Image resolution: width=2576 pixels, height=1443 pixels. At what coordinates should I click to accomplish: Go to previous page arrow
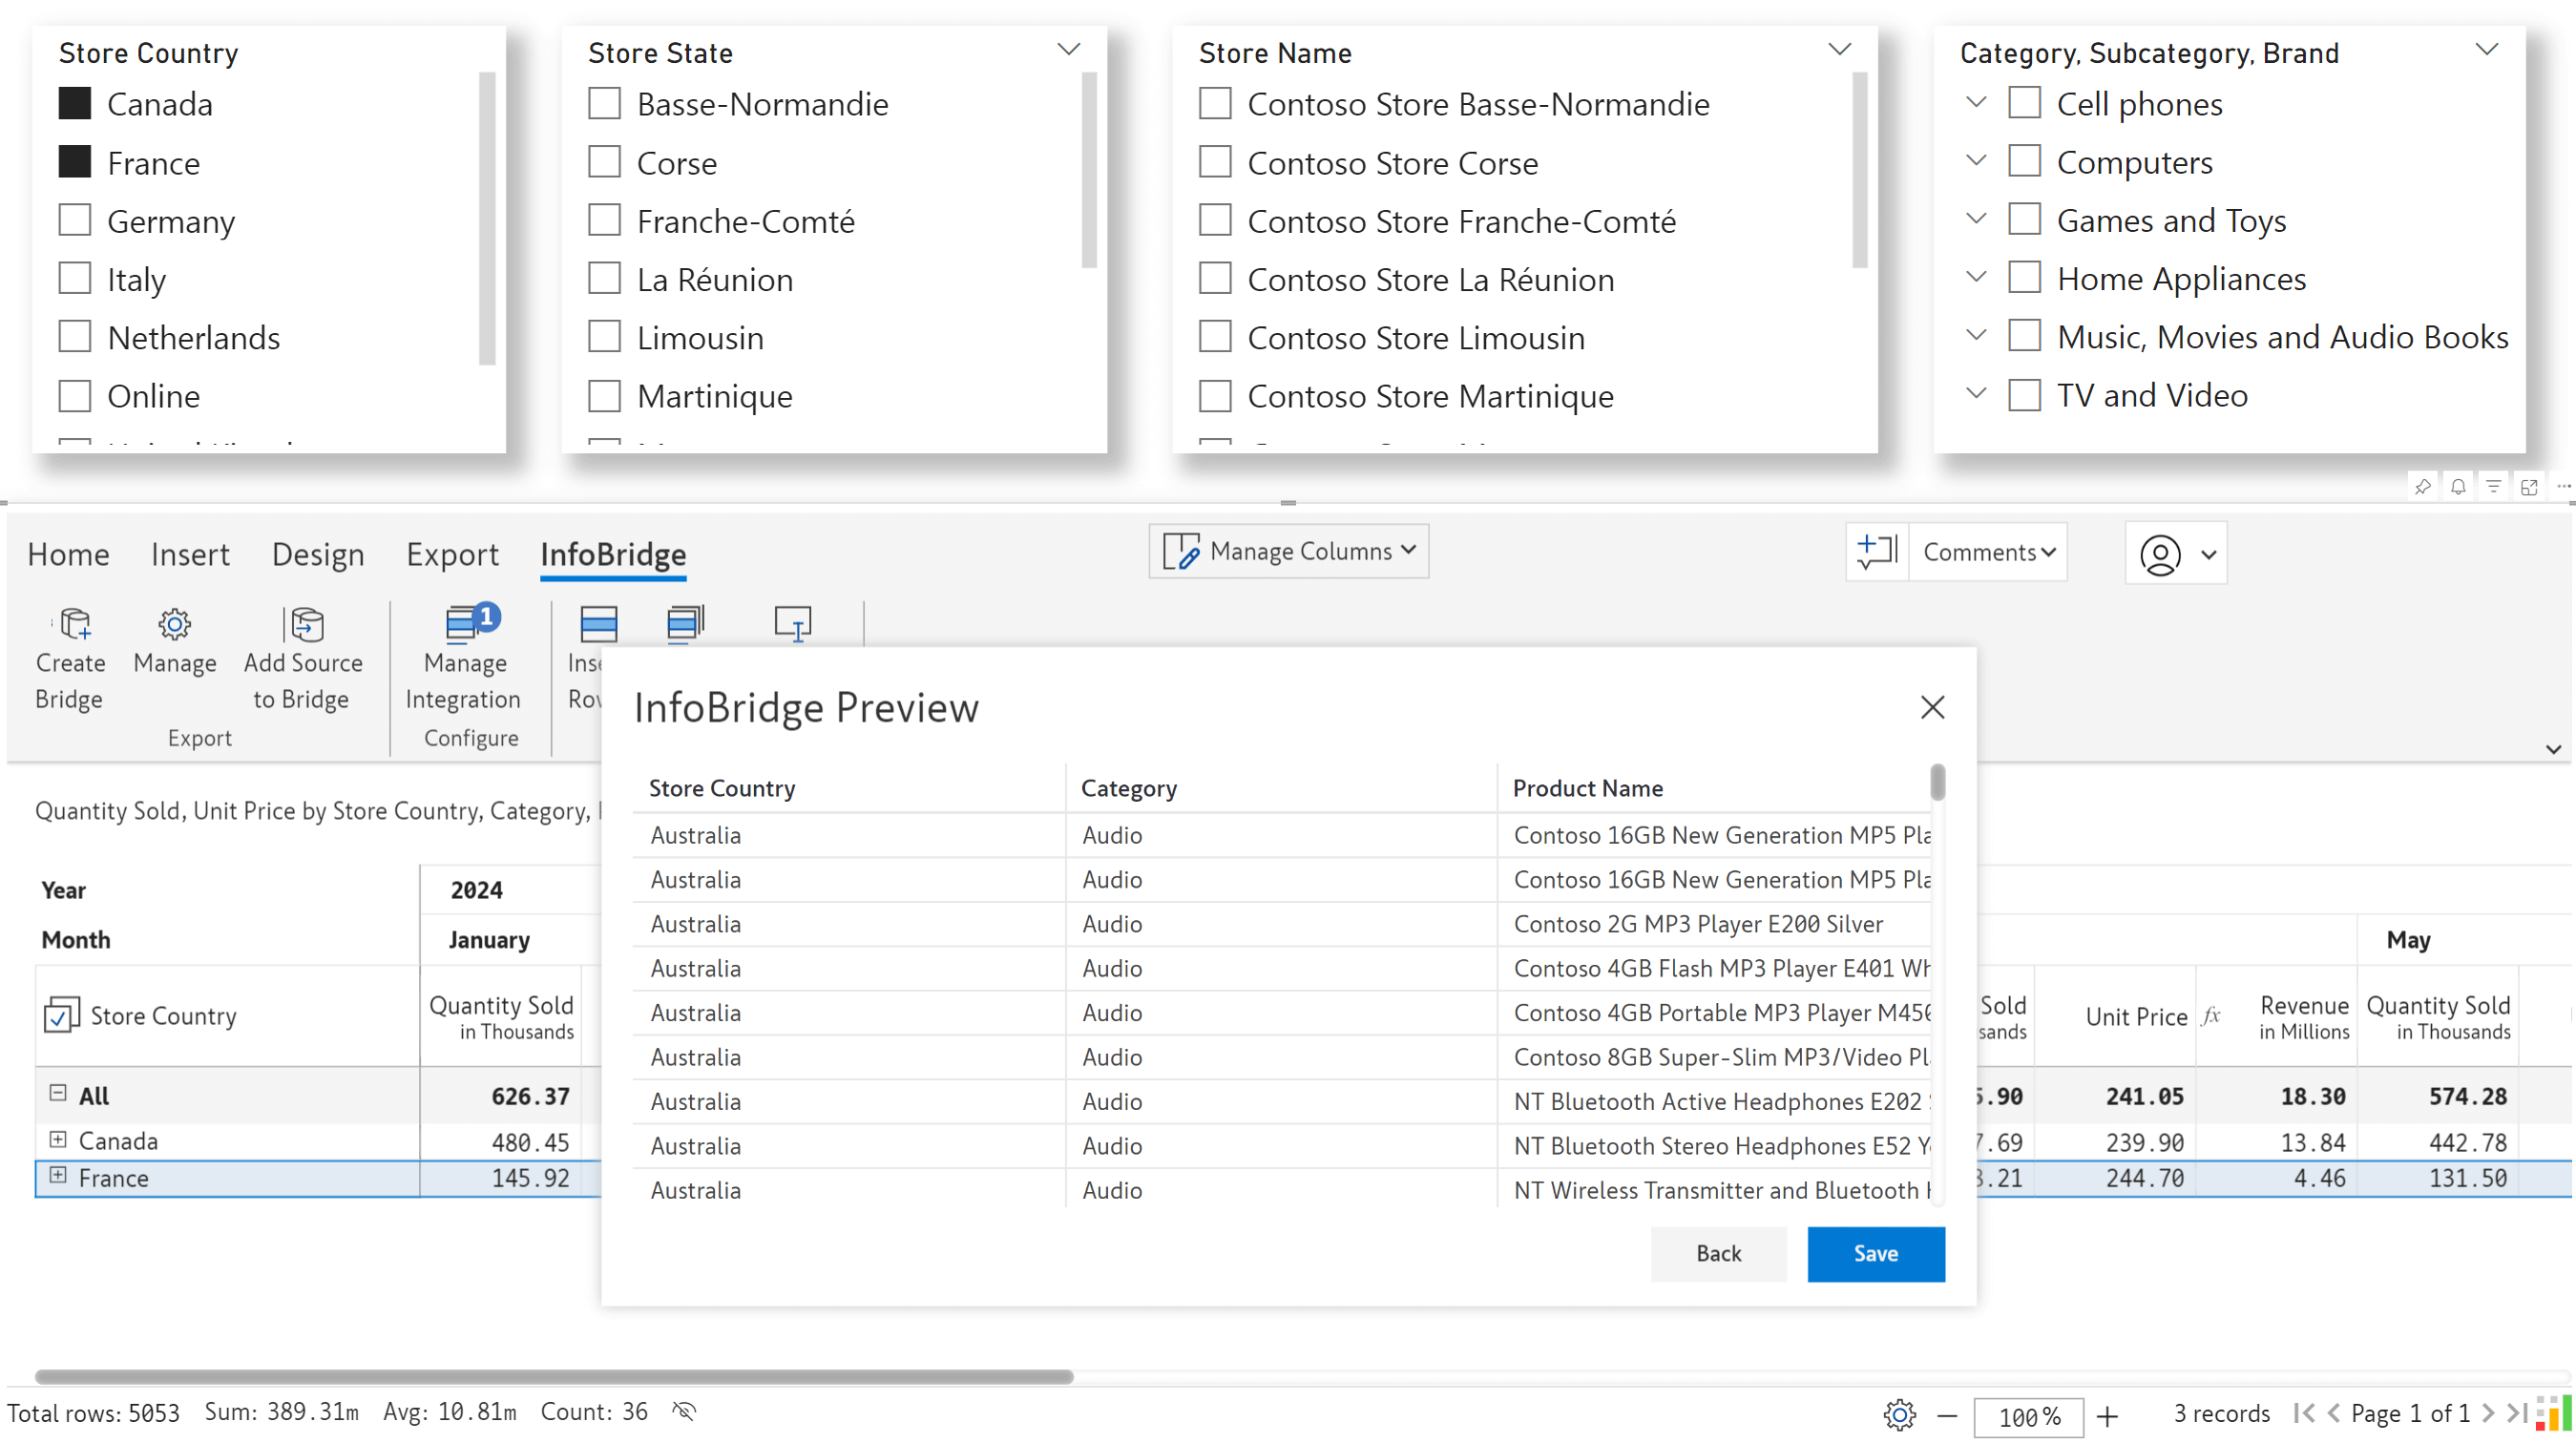coord(2333,1413)
